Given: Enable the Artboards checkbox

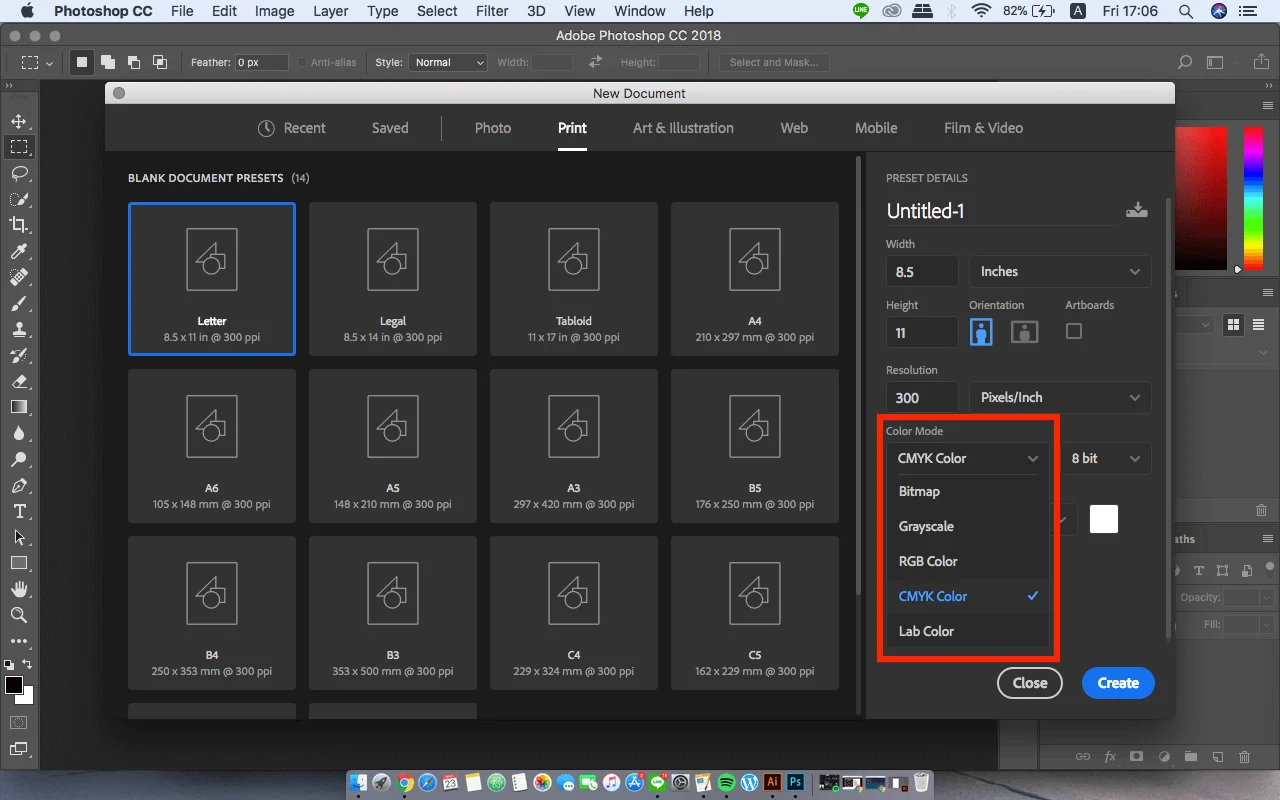Looking at the screenshot, I should (1074, 330).
